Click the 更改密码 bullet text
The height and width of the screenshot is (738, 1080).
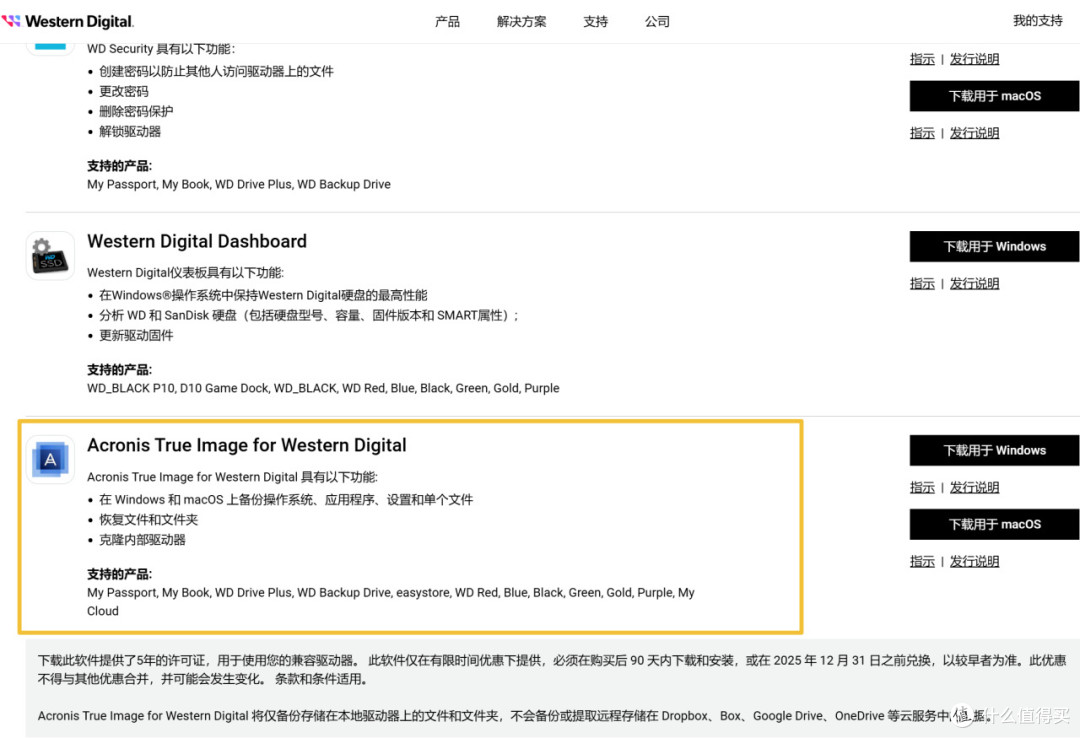(124, 92)
